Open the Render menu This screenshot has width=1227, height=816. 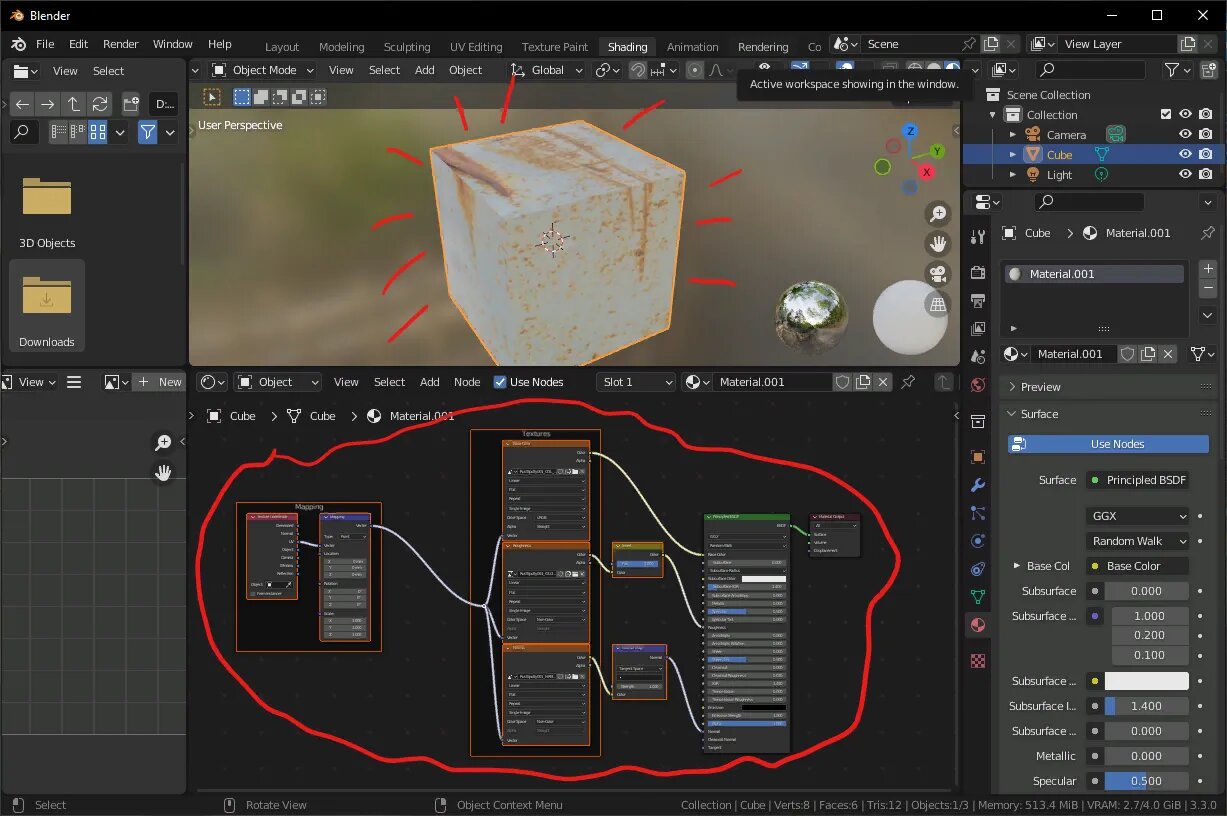tap(121, 44)
